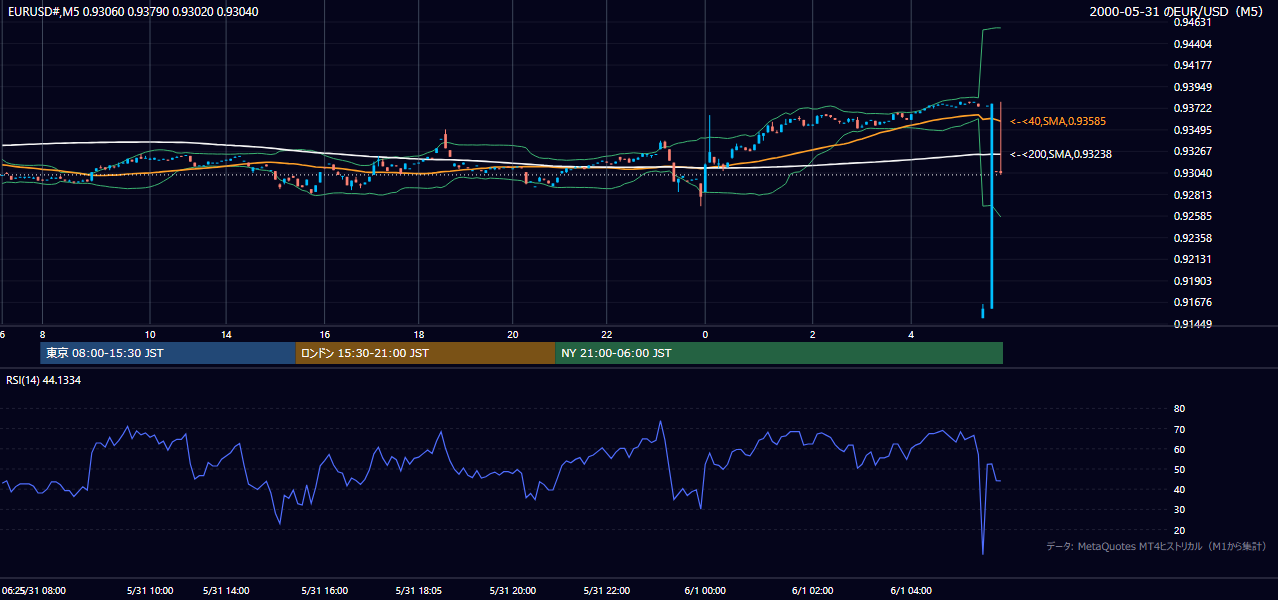Click price axis value 0.92358
This screenshot has width=1278, height=600.
click(1193, 238)
